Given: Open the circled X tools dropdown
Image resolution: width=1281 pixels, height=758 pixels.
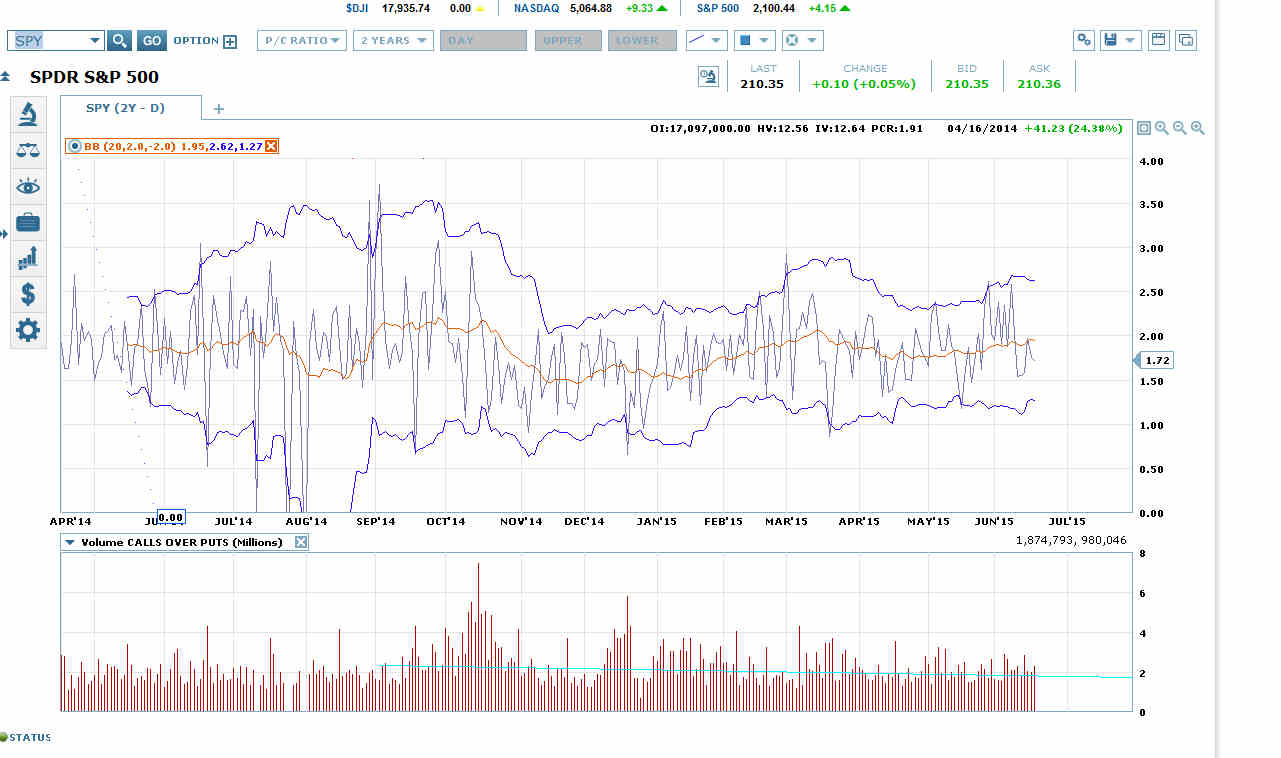Looking at the screenshot, I should click(802, 41).
